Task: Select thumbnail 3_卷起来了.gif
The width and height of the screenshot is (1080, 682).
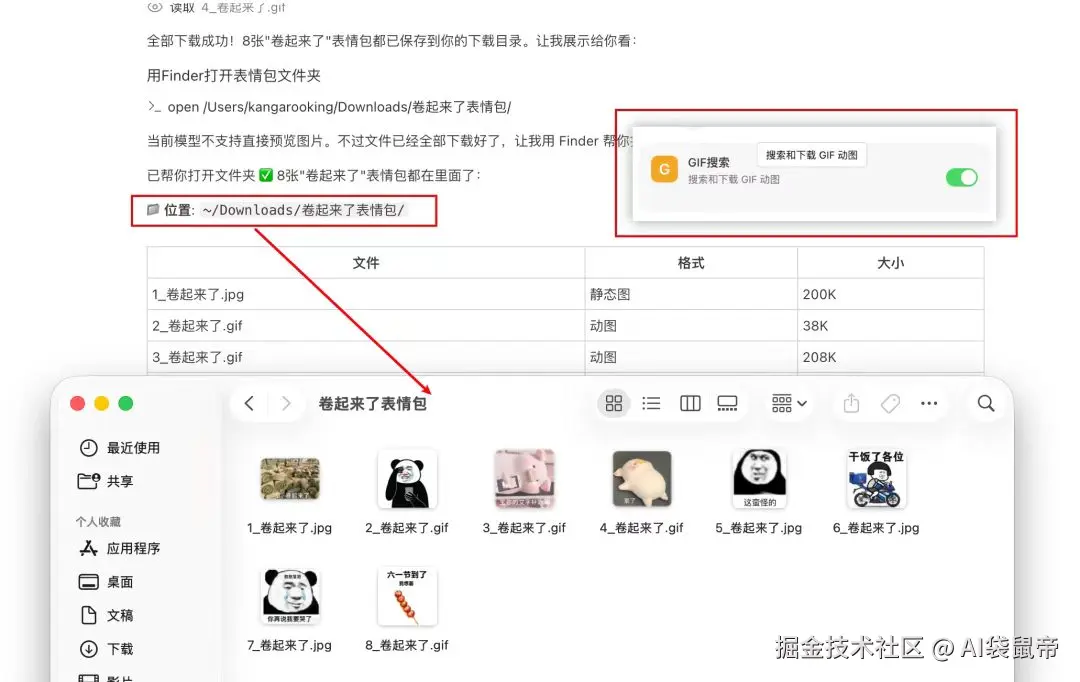Action: [524, 479]
